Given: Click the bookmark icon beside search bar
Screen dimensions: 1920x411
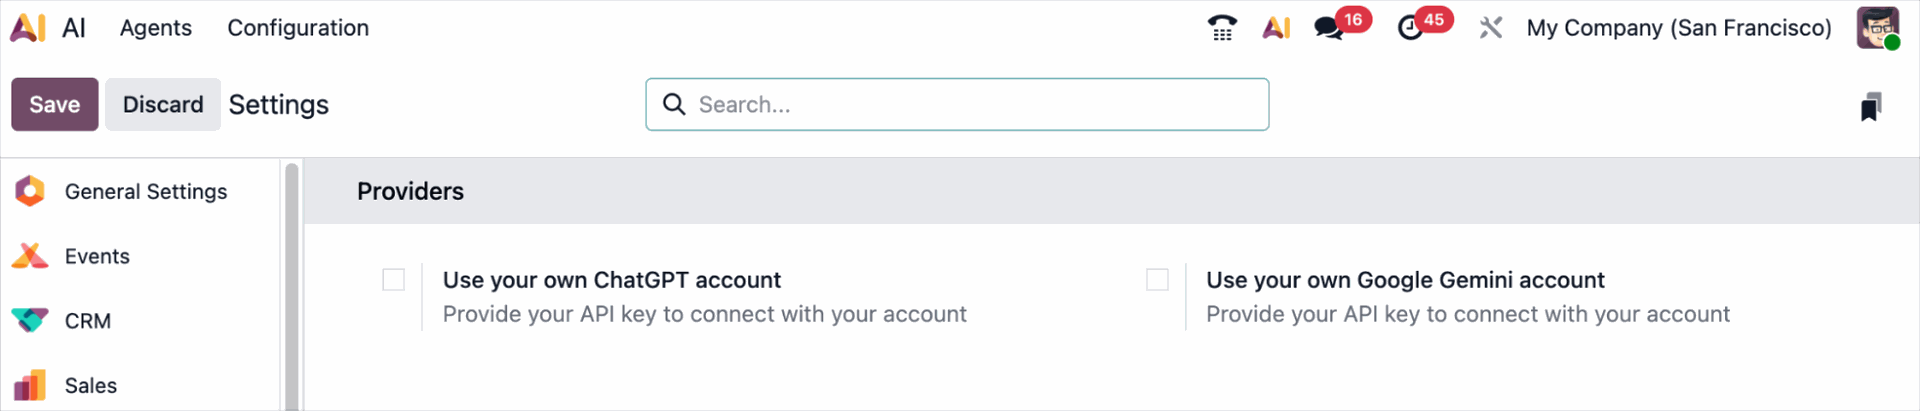Looking at the screenshot, I should (1870, 106).
